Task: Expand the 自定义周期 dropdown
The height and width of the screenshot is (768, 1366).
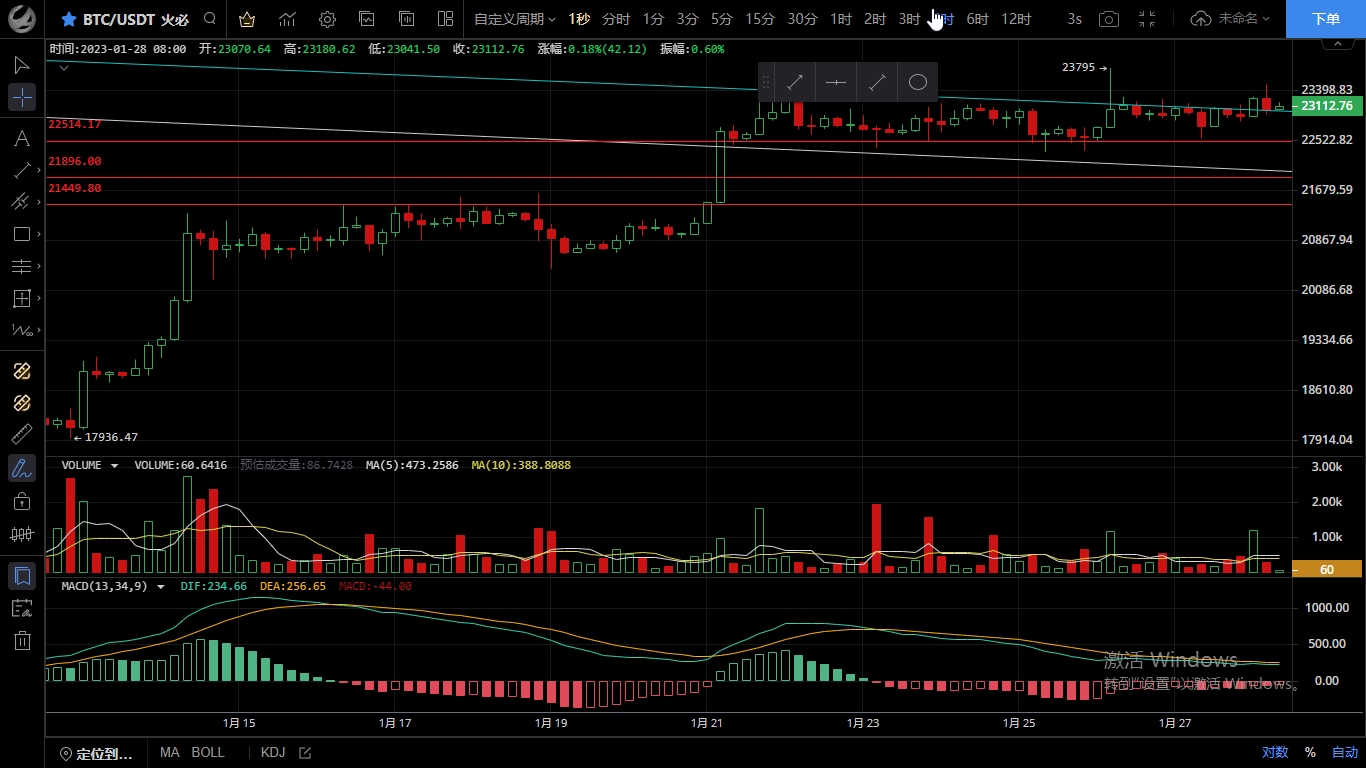Action: tap(514, 19)
